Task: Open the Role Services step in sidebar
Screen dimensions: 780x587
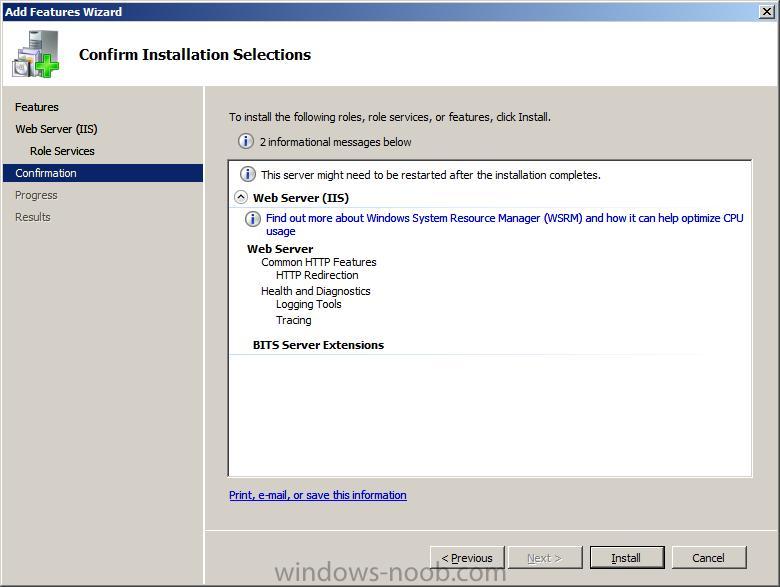Action: point(62,151)
